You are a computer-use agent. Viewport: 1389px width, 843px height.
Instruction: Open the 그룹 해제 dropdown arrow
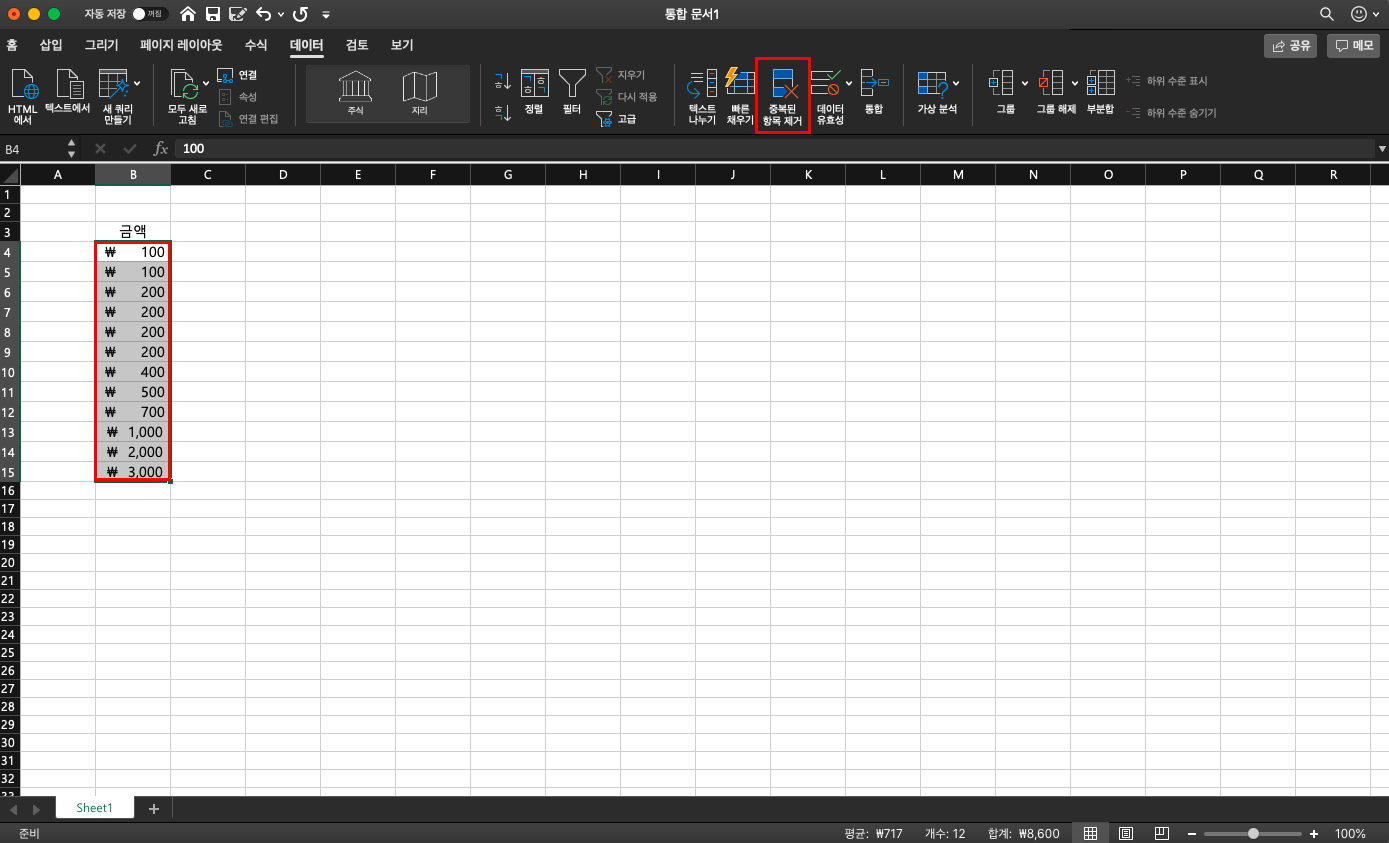[1076, 82]
